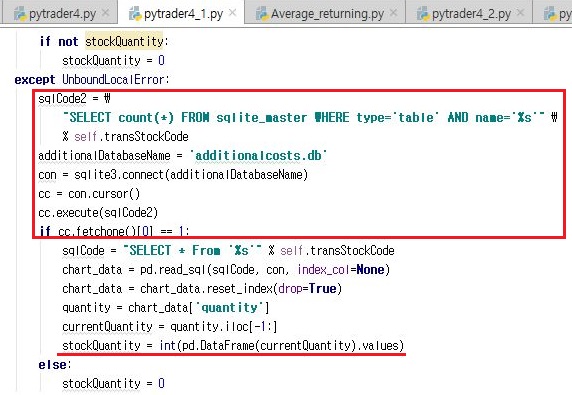
Task: Place cursor in the sqlite3.connect line
Action: point(173,175)
